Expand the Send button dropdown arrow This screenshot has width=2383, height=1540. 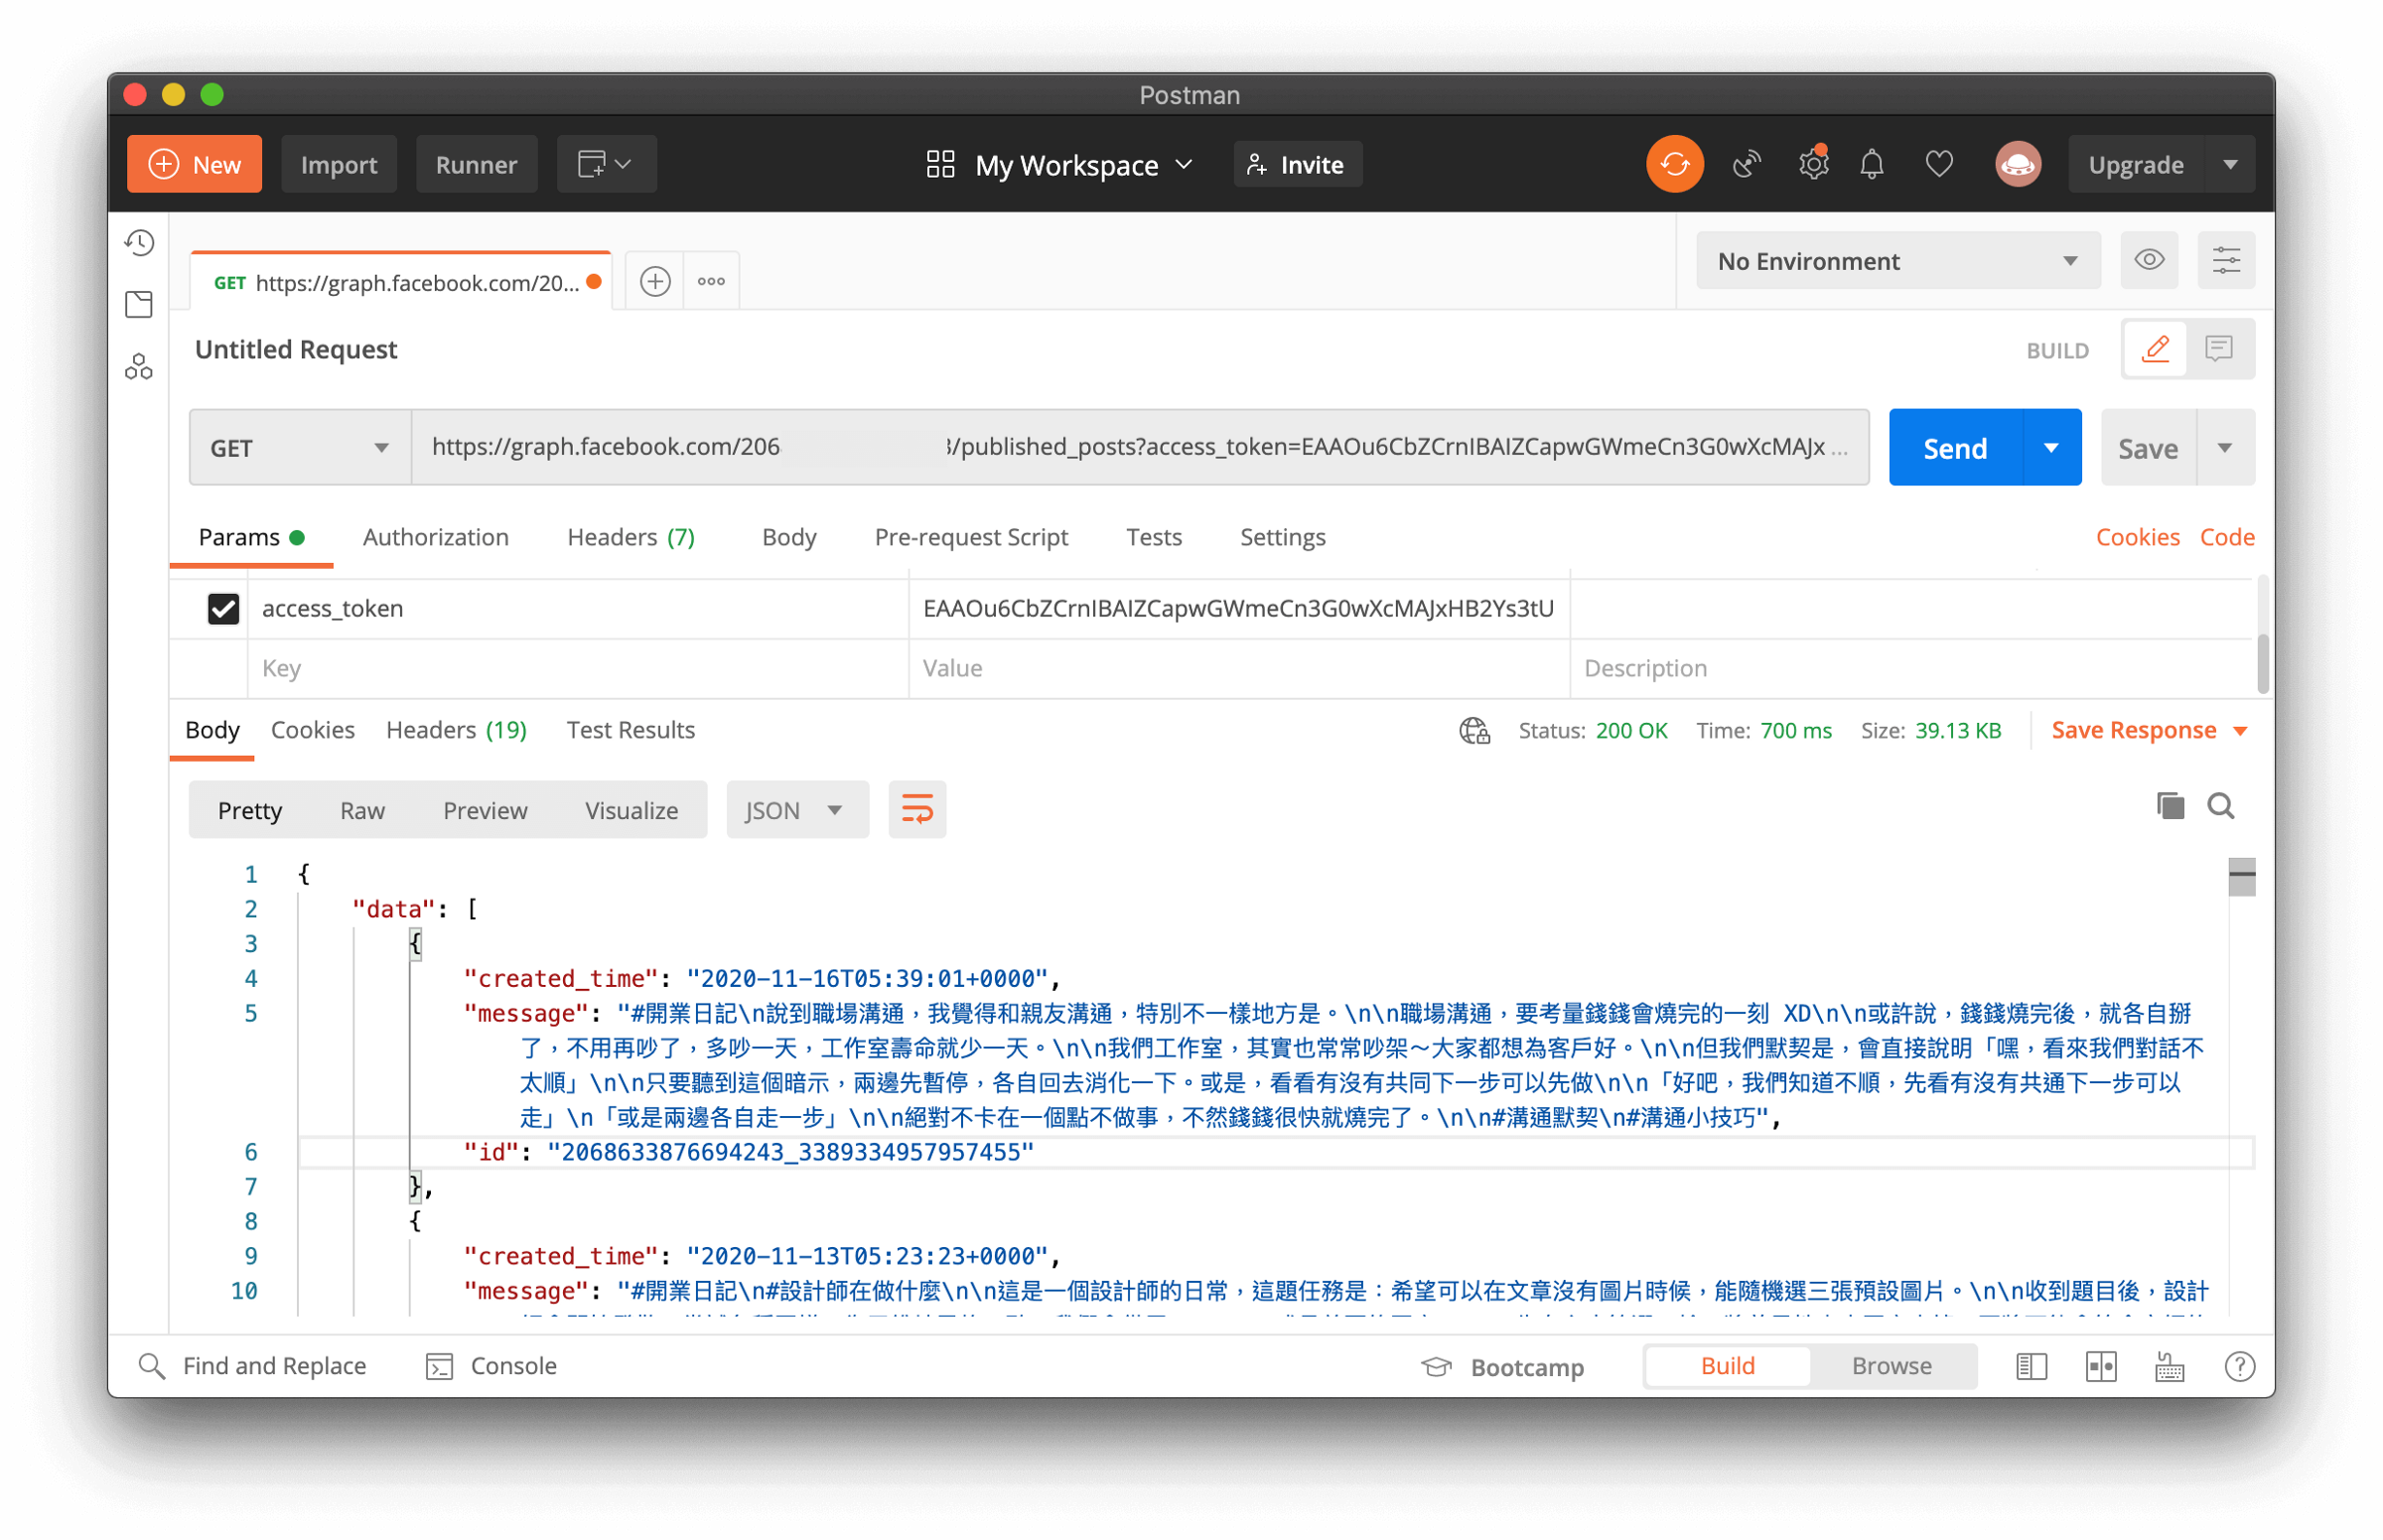pos(2051,448)
